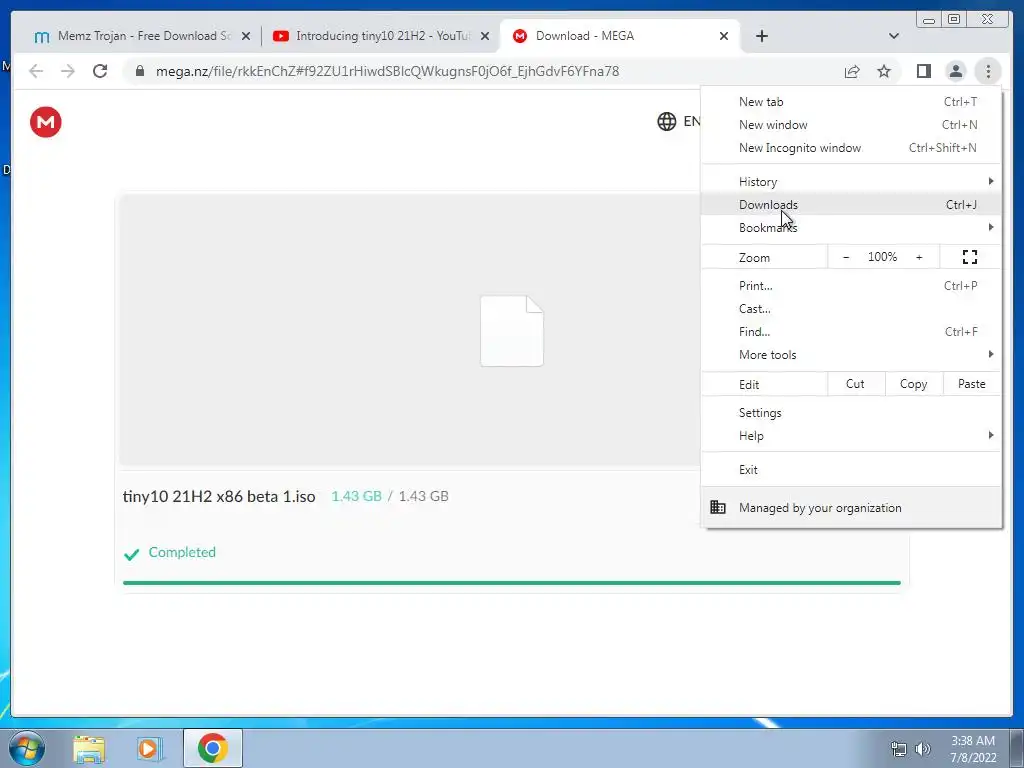The height and width of the screenshot is (768, 1024).
Task: Open the Chrome profile avatar icon
Action: pos(955,71)
